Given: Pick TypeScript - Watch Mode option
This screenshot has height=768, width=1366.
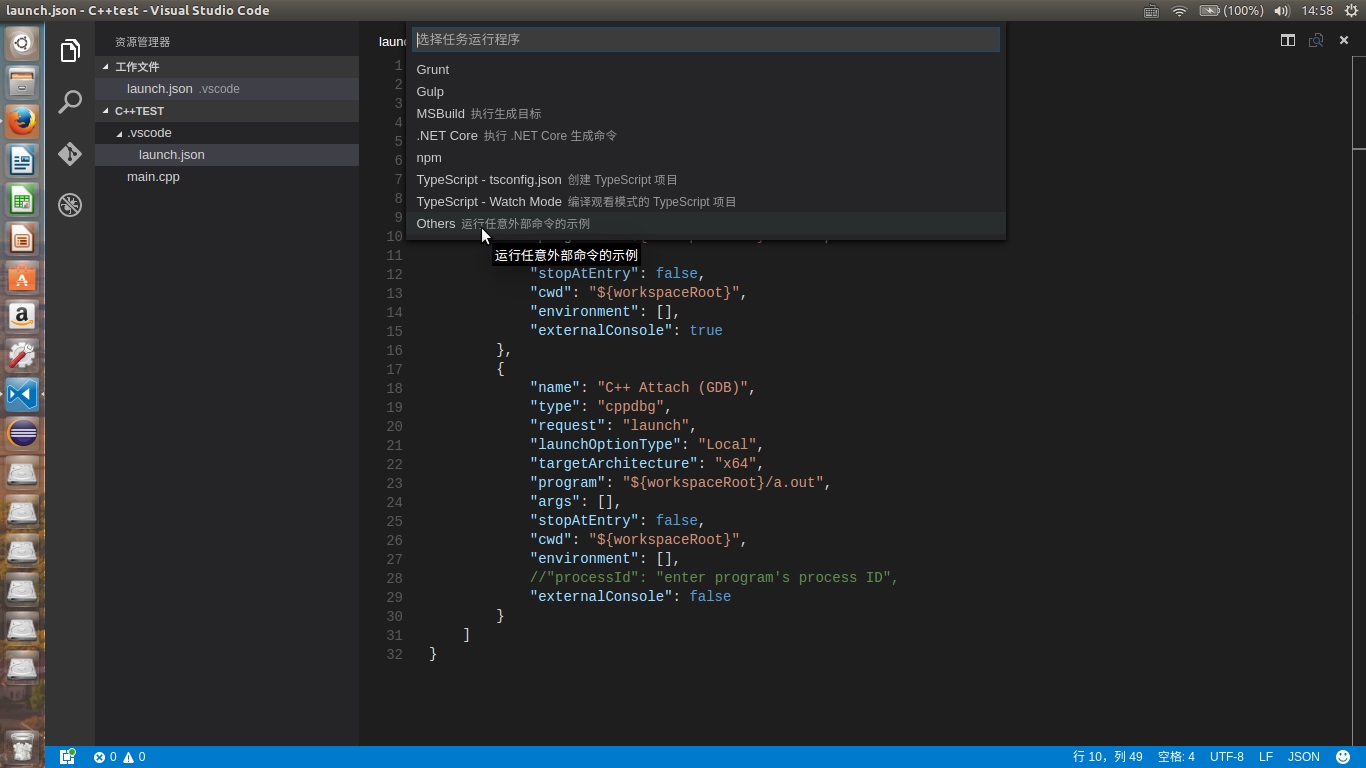Looking at the screenshot, I should pyautogui.click(x=489, y=202).
